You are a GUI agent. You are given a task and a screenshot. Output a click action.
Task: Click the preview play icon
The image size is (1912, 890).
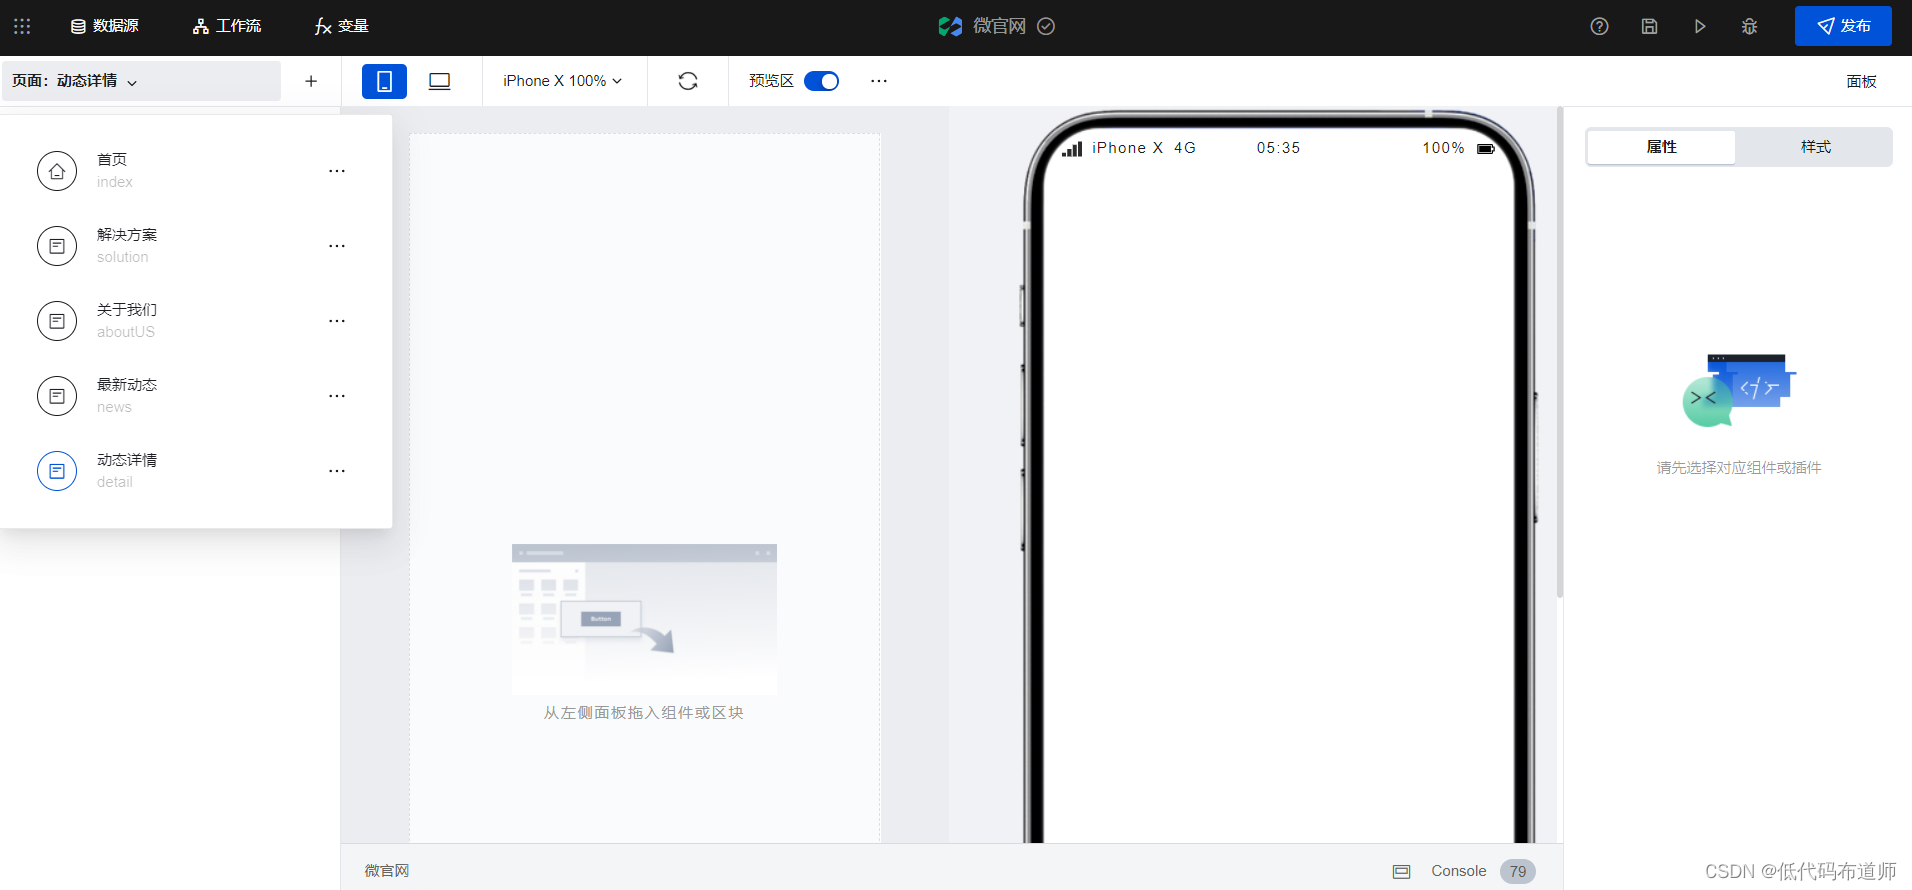pos(1699,26)
